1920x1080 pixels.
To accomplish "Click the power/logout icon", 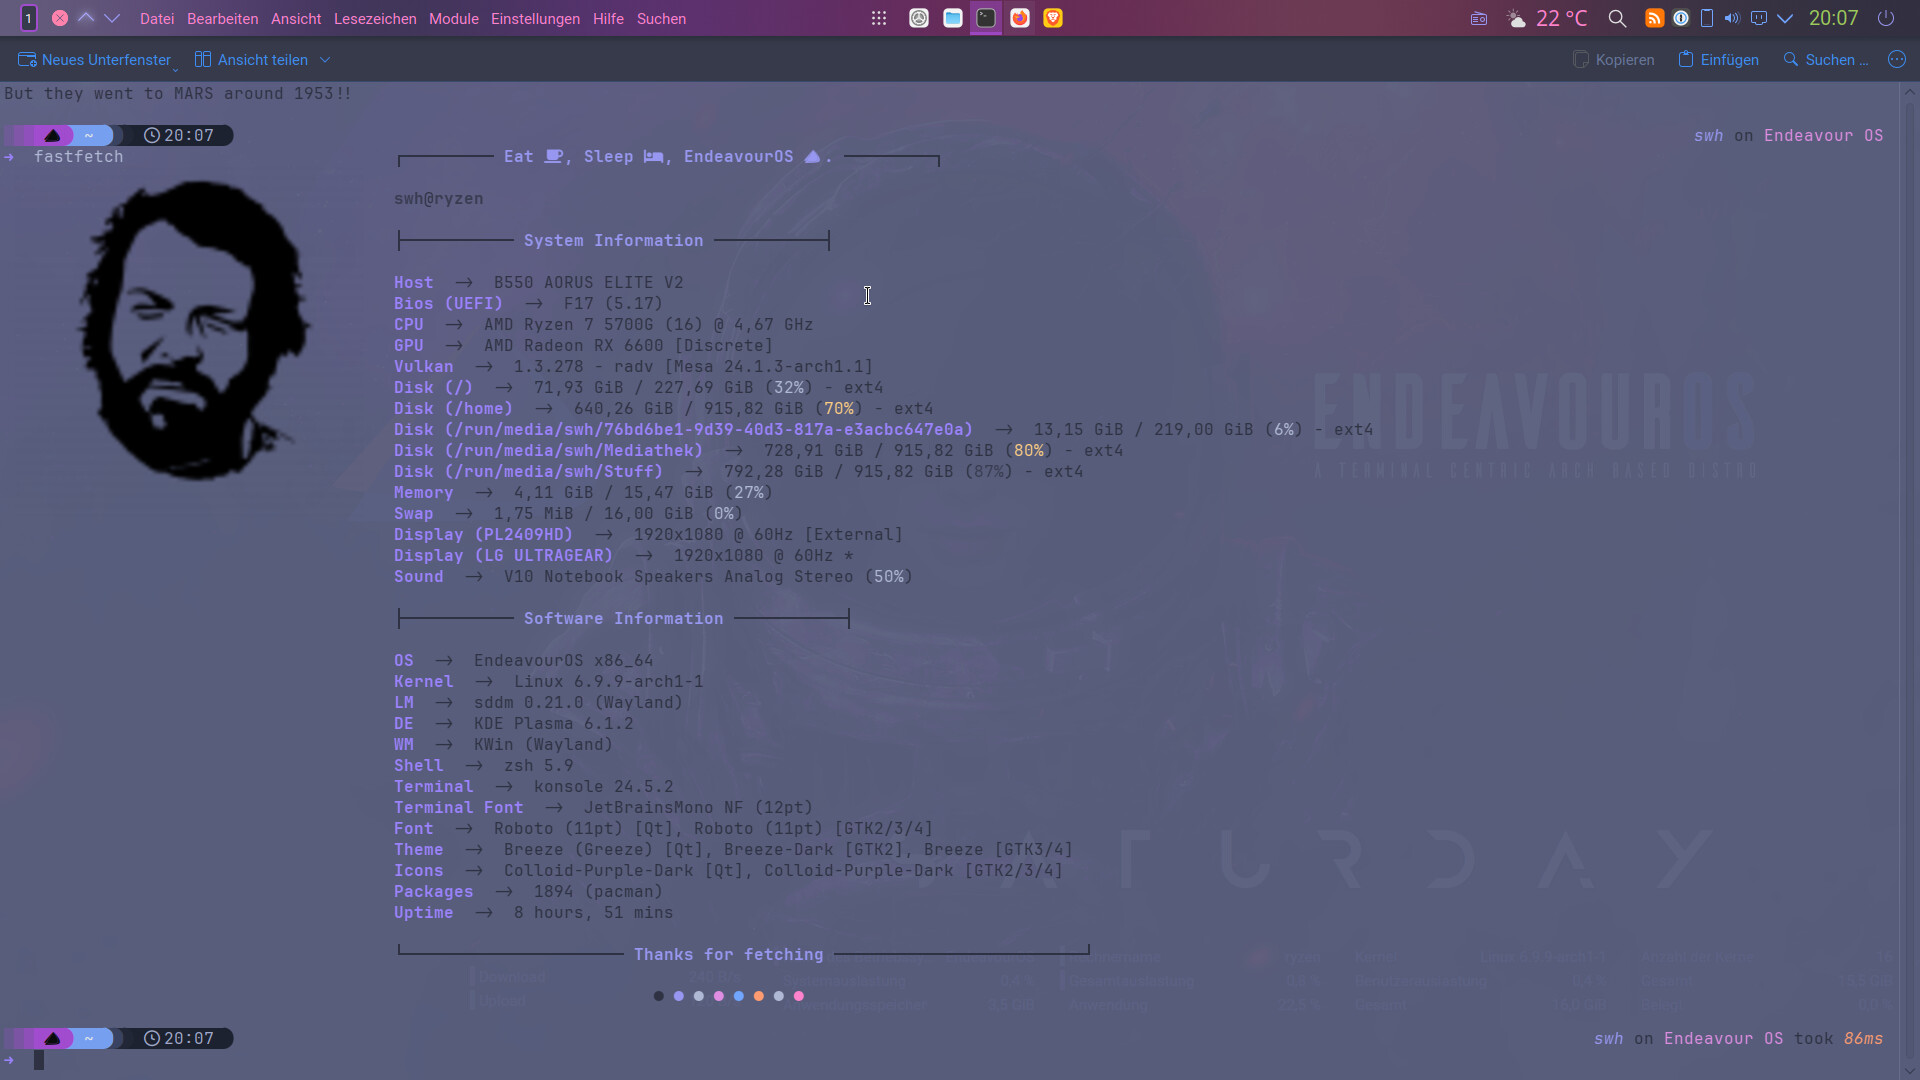I will pyautogui.click(x=1886, y=18).
